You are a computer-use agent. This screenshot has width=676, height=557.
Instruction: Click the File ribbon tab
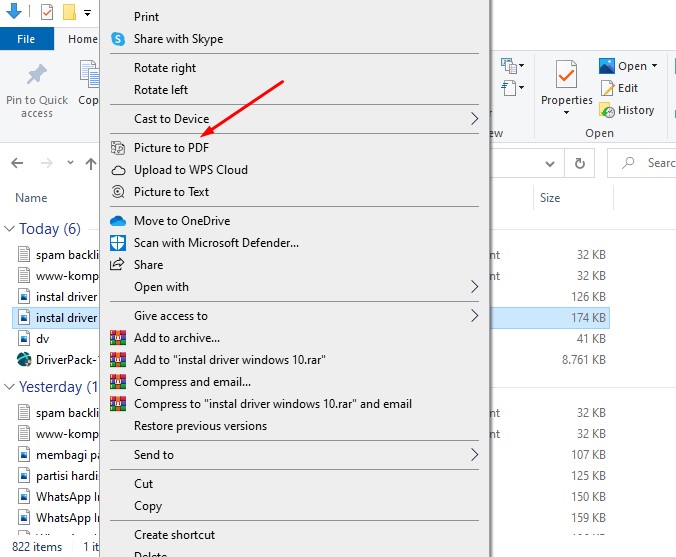coord(26,39)
